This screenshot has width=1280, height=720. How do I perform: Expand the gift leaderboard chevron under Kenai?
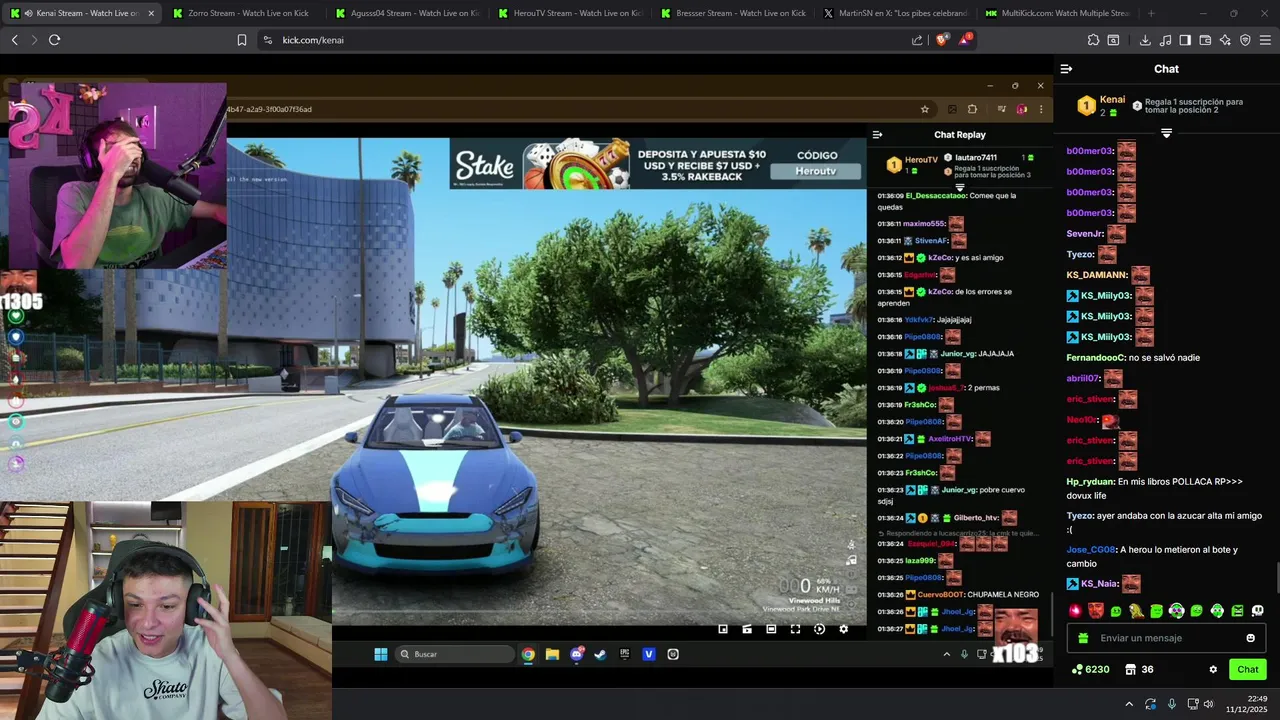pyautogui.click(x=1166, y=133)
